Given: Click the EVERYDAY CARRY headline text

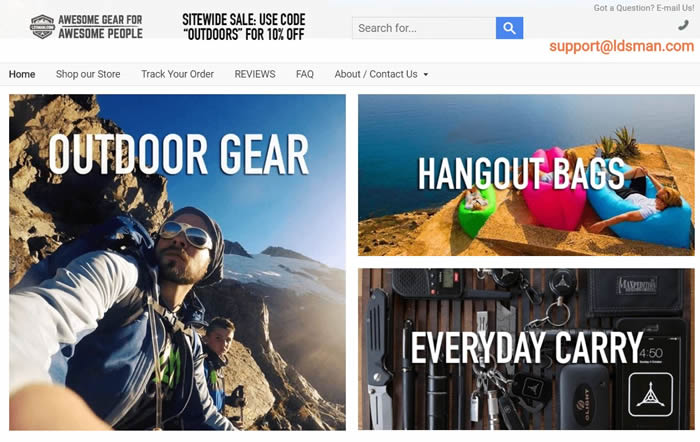Looking at the screenshot, I should point(527,347).
